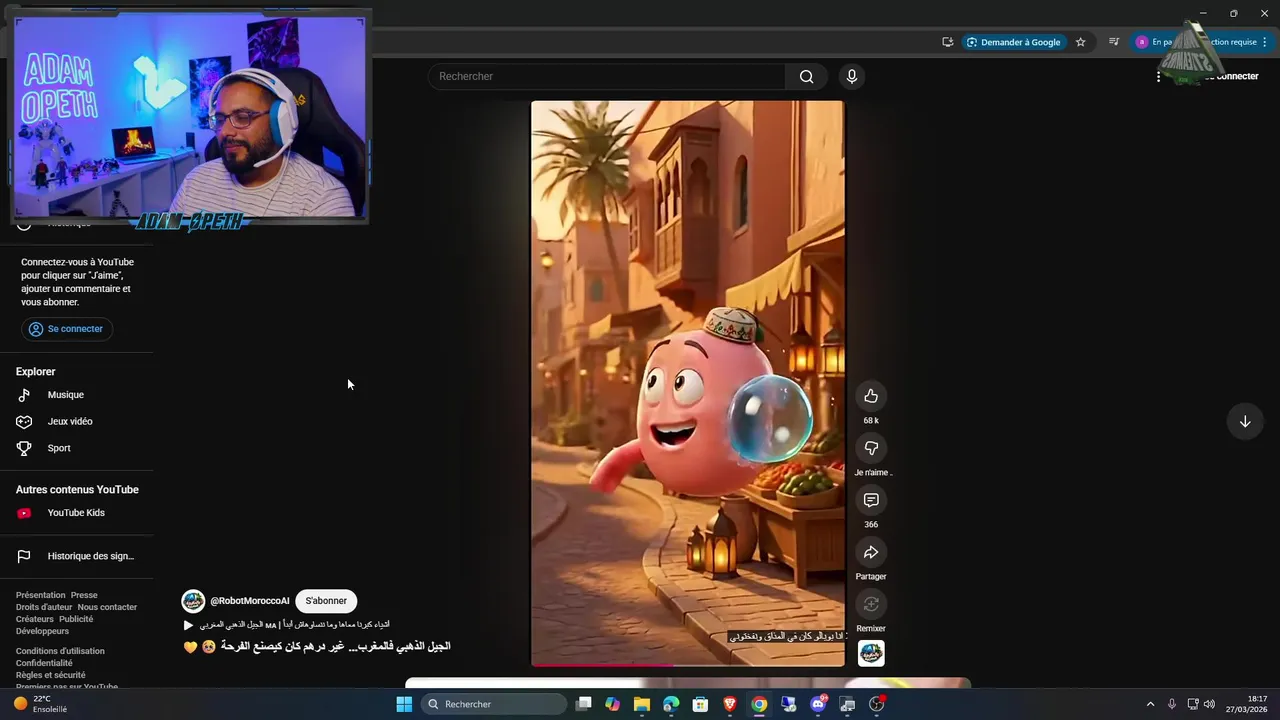The width and height of the screenshot is (1280, 720).
Task: Open Microsoft Store from the taskbar
Action: 701,704
